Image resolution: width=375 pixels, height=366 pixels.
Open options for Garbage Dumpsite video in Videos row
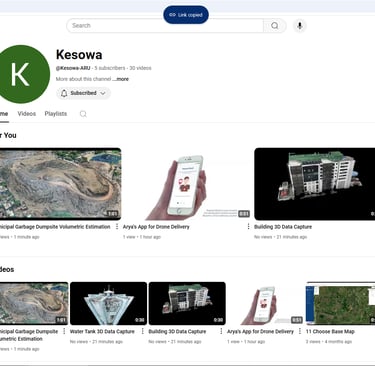pos(64,331)
